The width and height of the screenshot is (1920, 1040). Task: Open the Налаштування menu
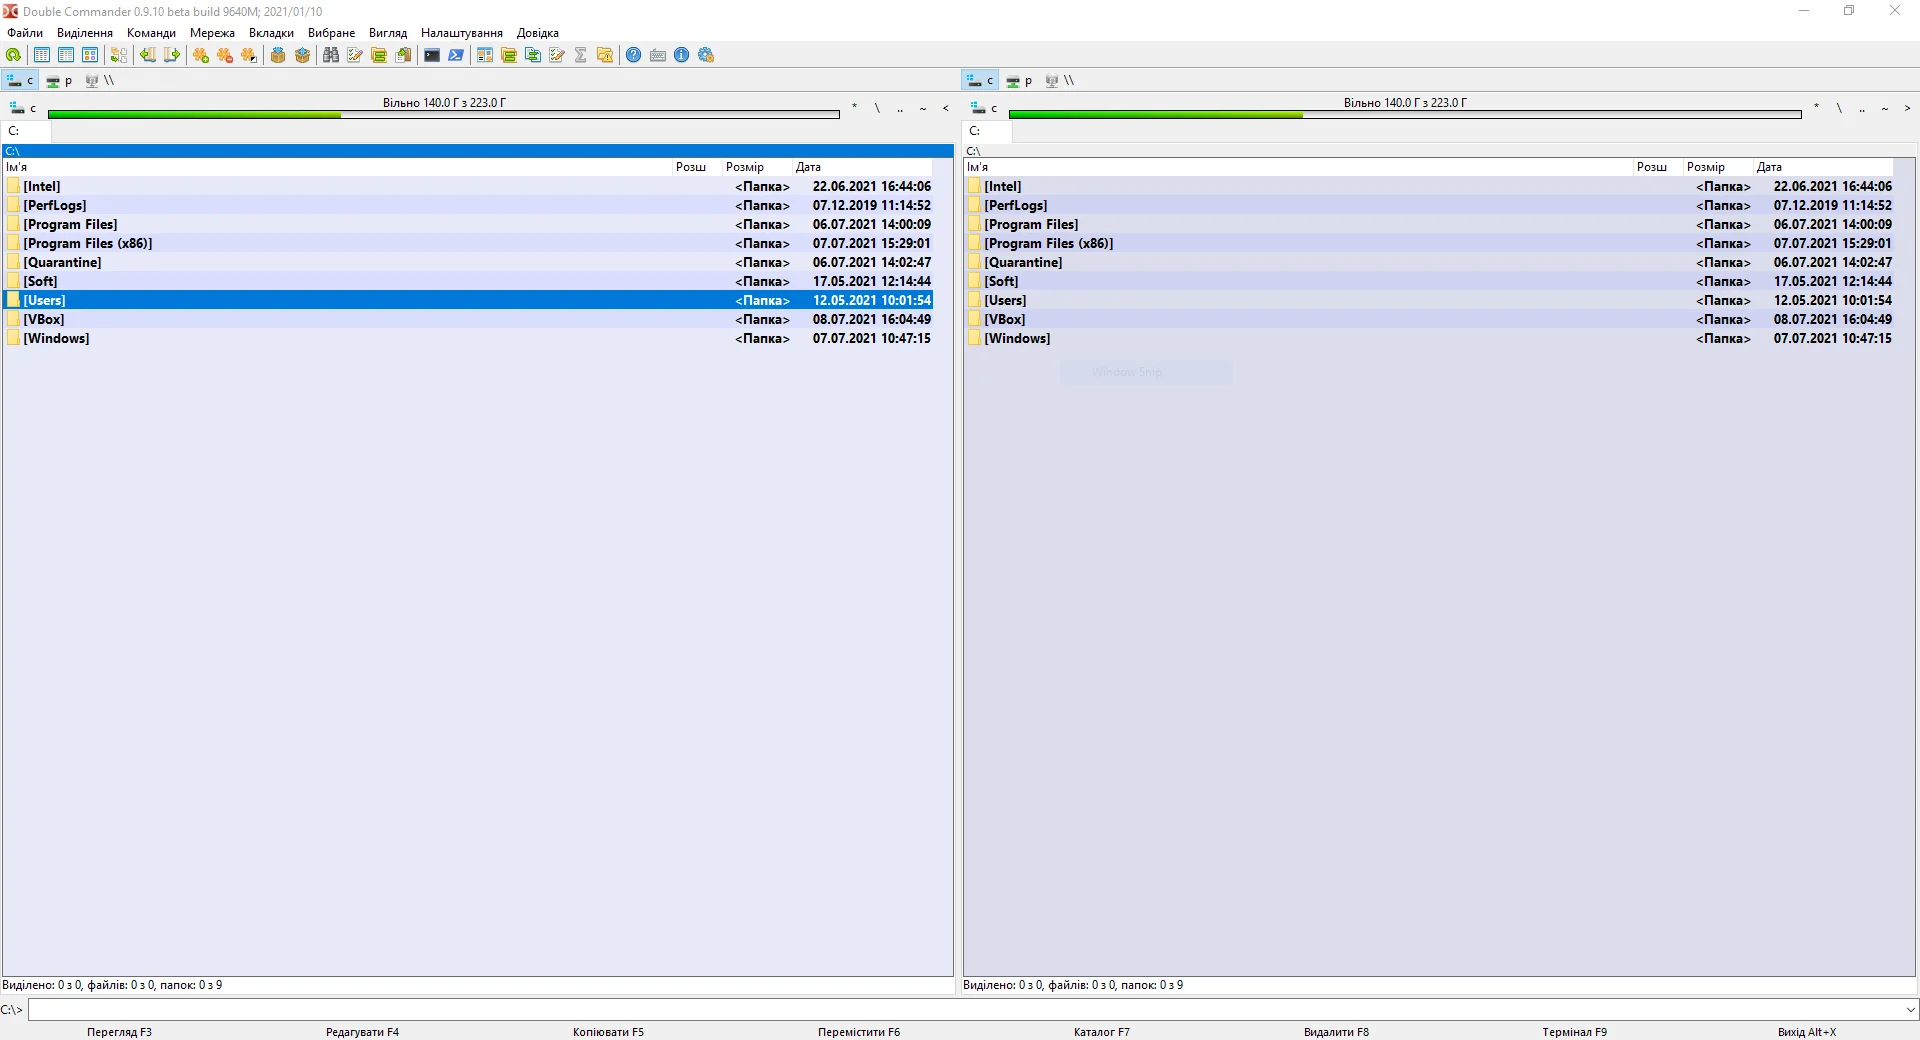coord(462,33)
